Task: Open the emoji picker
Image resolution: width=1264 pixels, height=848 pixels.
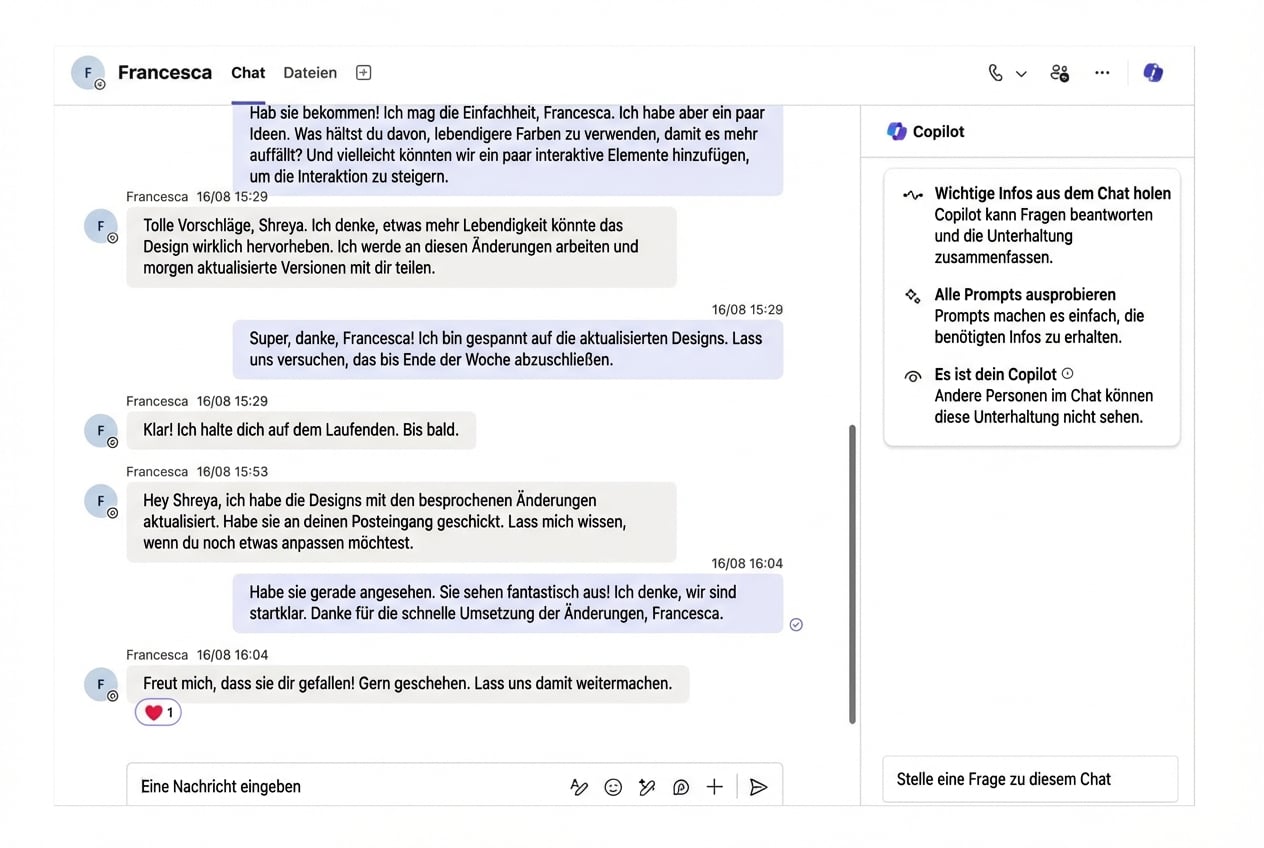Action: point(613,787)
